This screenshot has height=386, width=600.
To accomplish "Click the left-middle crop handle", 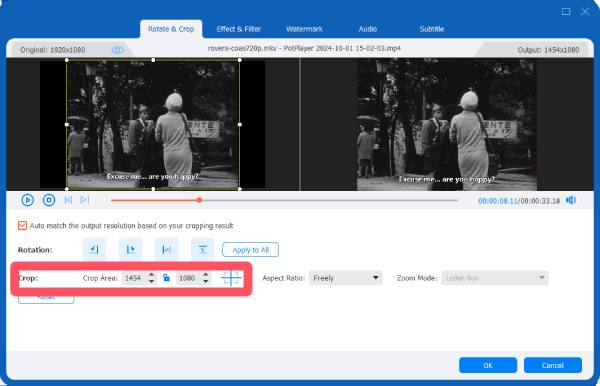I will (x=67, y=124).
